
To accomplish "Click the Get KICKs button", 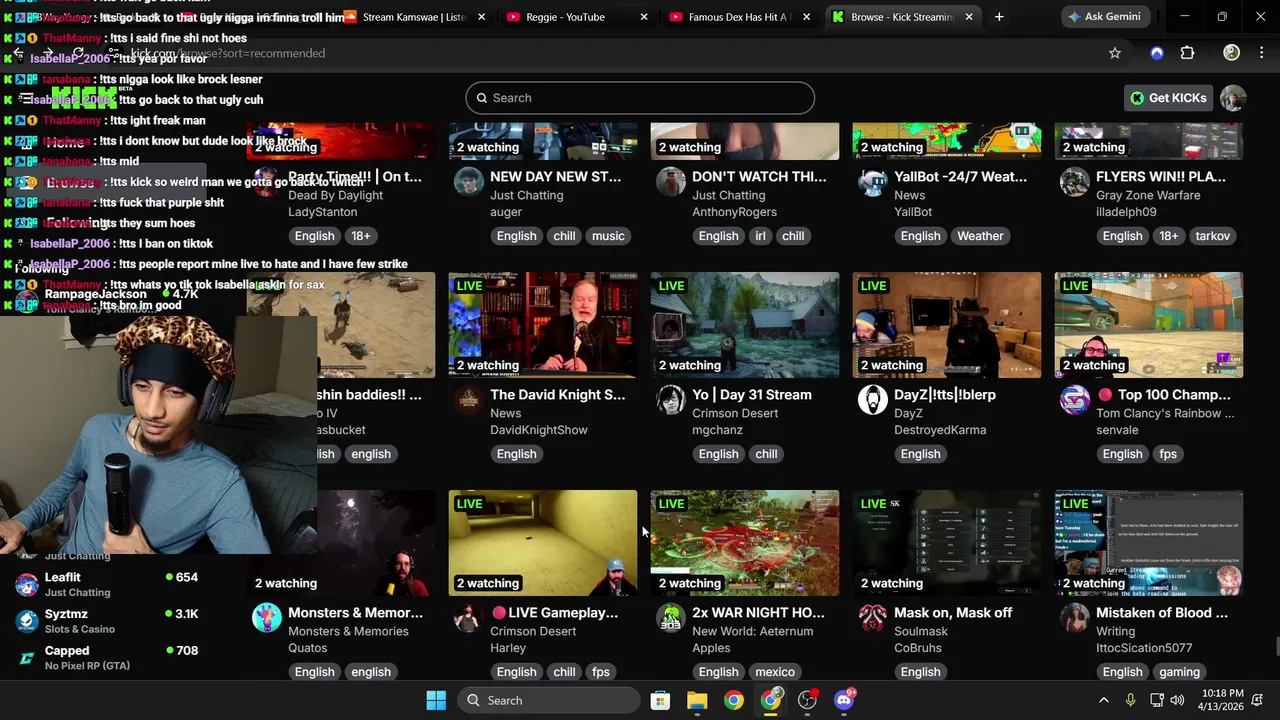I will (x=1167, y=98).
